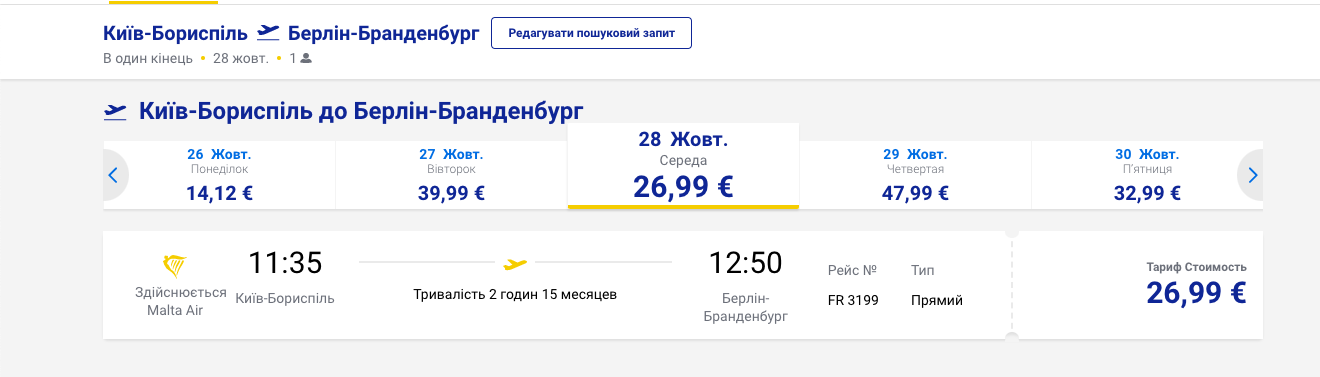Click the Київ-Бориспіль header route text

click(x=175, y=33)
